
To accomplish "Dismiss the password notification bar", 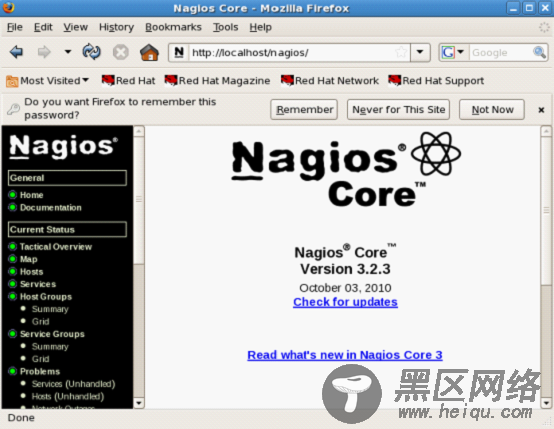I will click(541, 110).
